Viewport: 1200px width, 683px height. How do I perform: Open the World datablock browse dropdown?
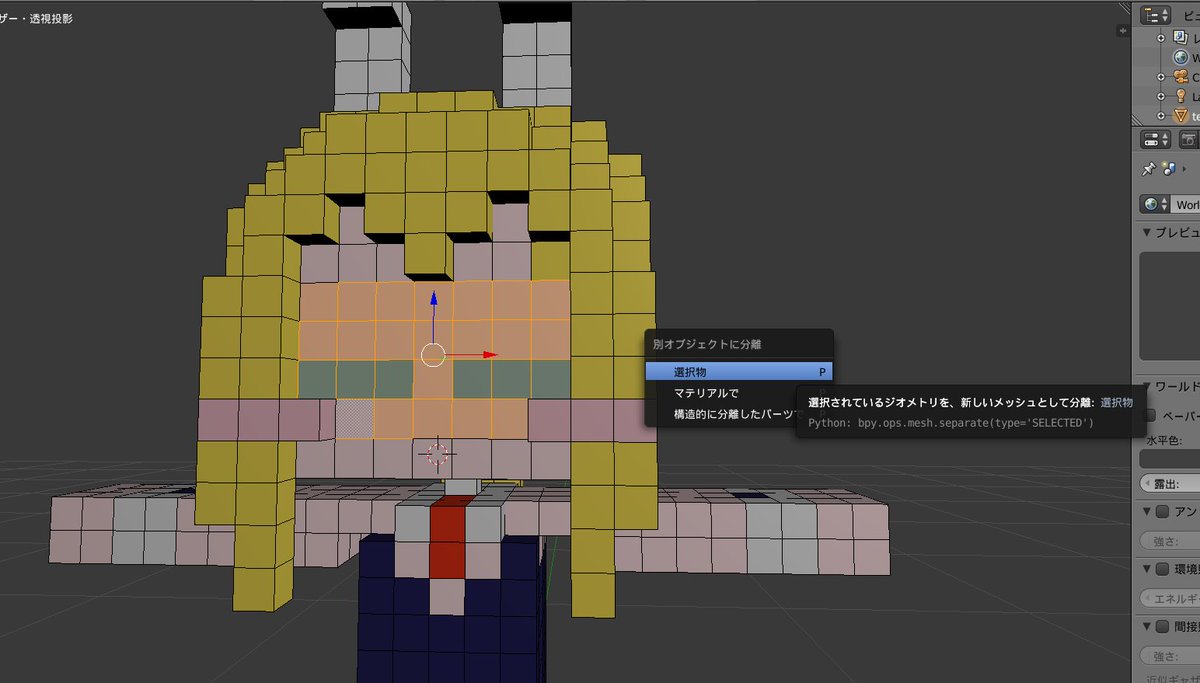1155,204
